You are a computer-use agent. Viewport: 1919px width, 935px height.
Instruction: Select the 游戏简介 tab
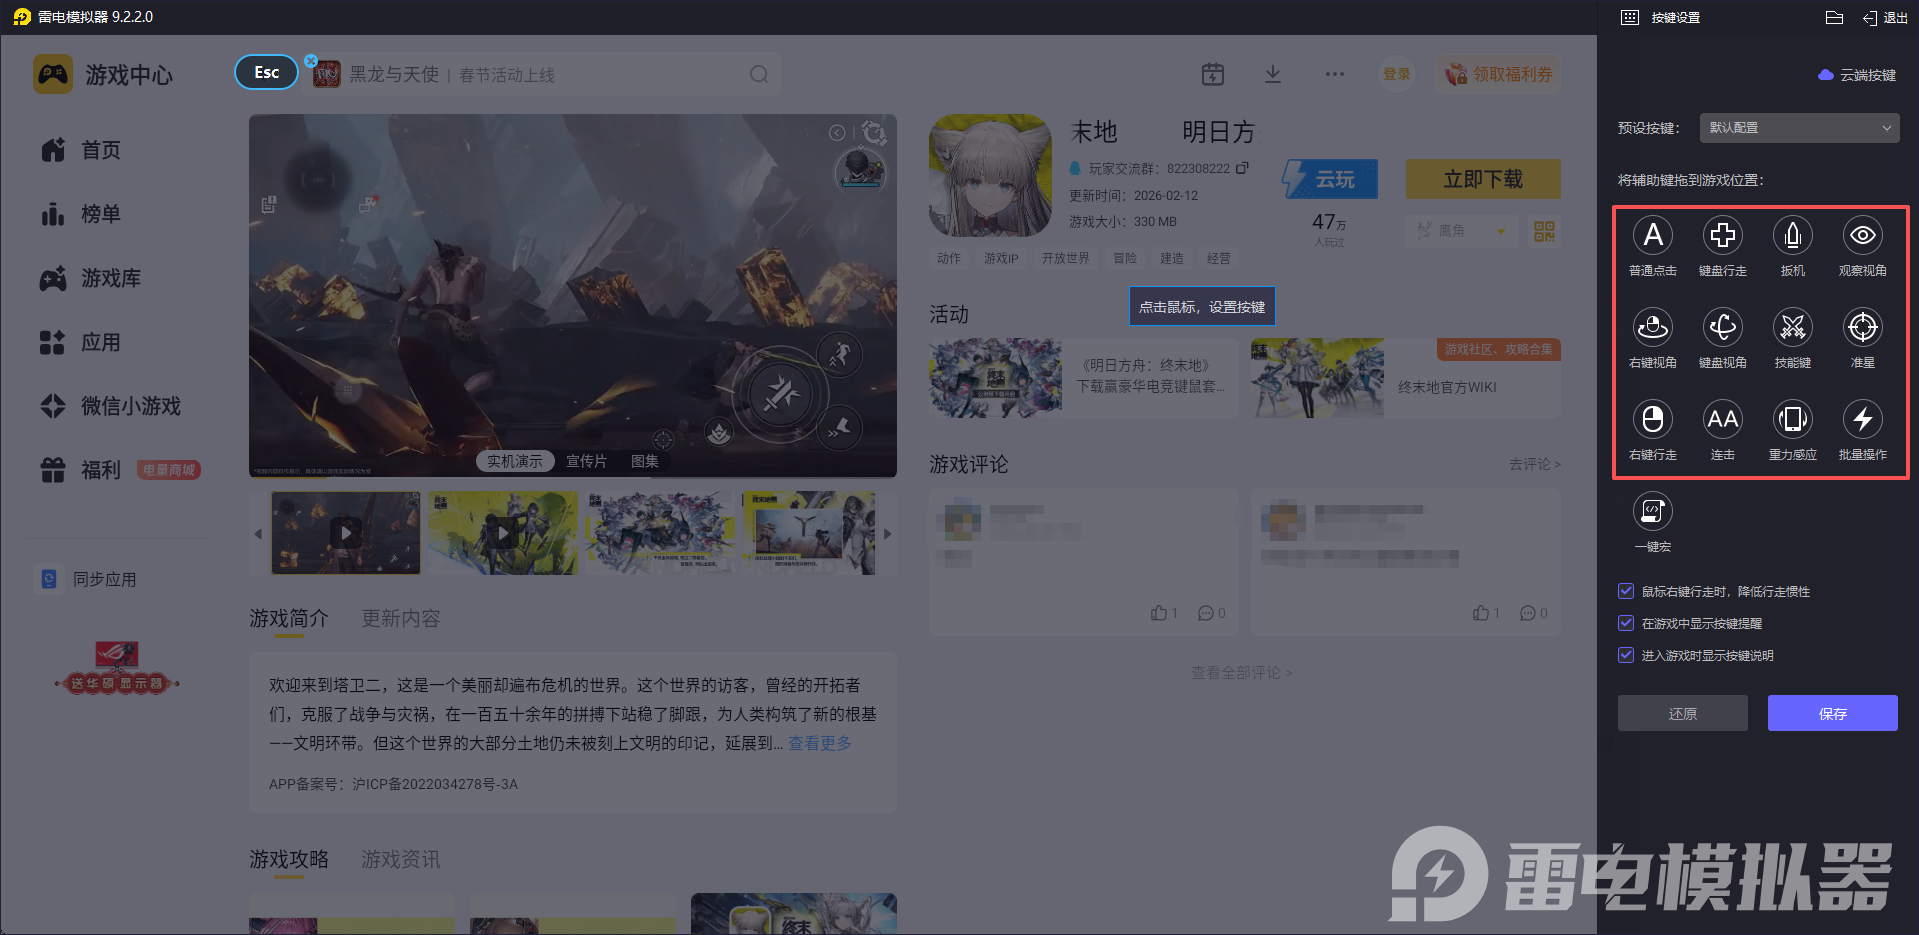289,619
